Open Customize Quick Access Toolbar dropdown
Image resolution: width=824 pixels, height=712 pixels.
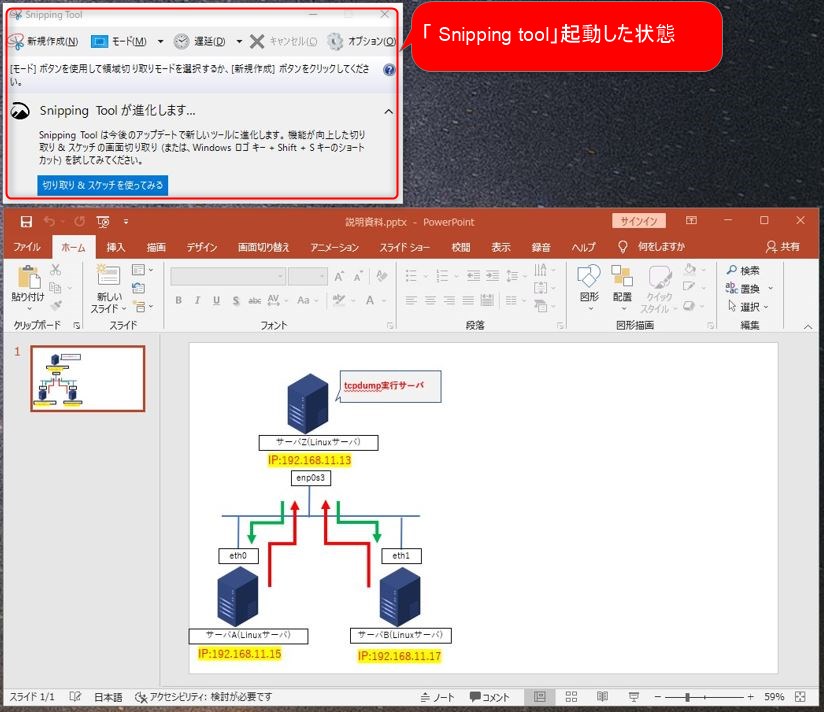pos(126,222)
